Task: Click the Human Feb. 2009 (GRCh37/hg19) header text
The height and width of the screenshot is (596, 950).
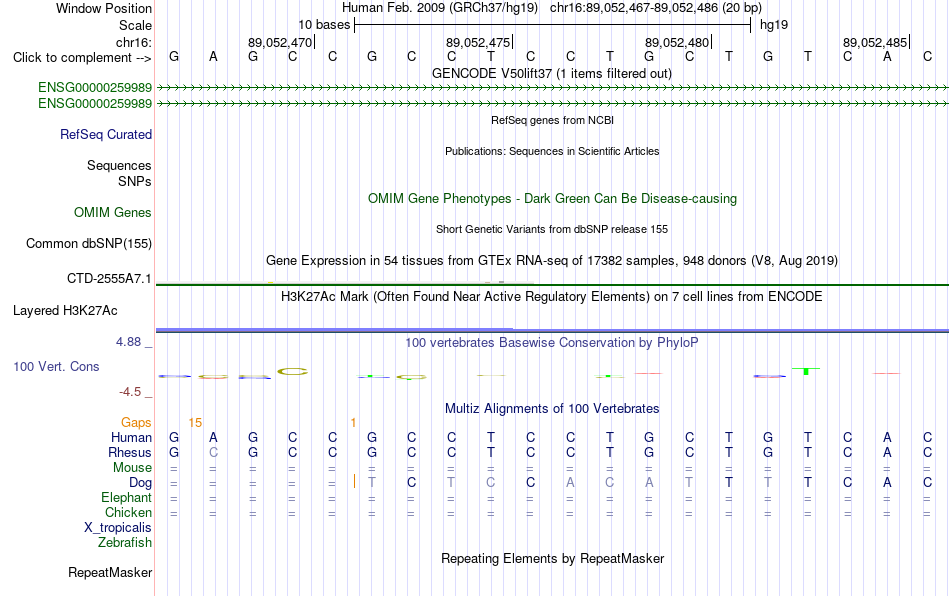Action: point(440,8)
